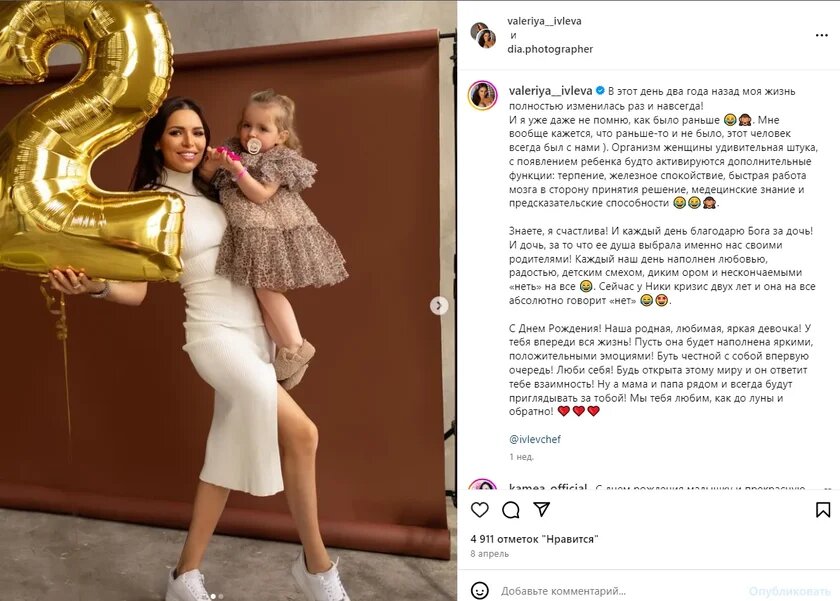Open dia.photographer profile link
The image size is (840, 601).
coord(550,49)
